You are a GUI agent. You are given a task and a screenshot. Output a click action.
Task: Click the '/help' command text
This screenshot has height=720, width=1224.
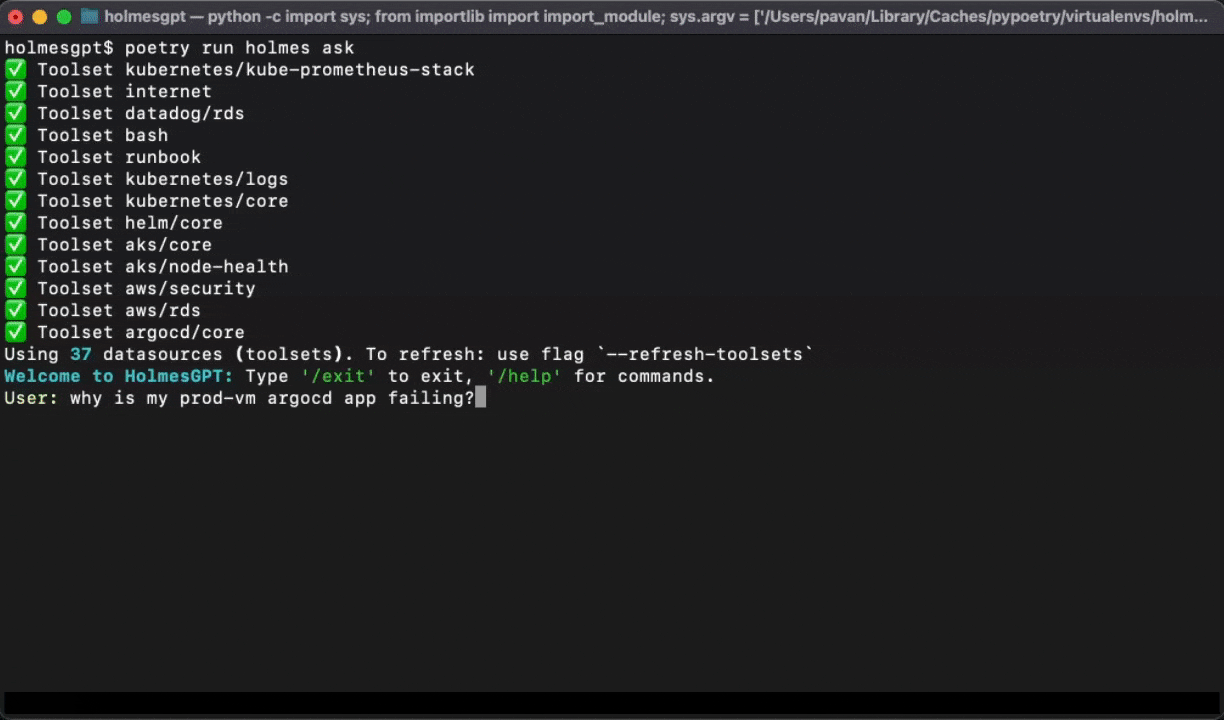point(525,377)
